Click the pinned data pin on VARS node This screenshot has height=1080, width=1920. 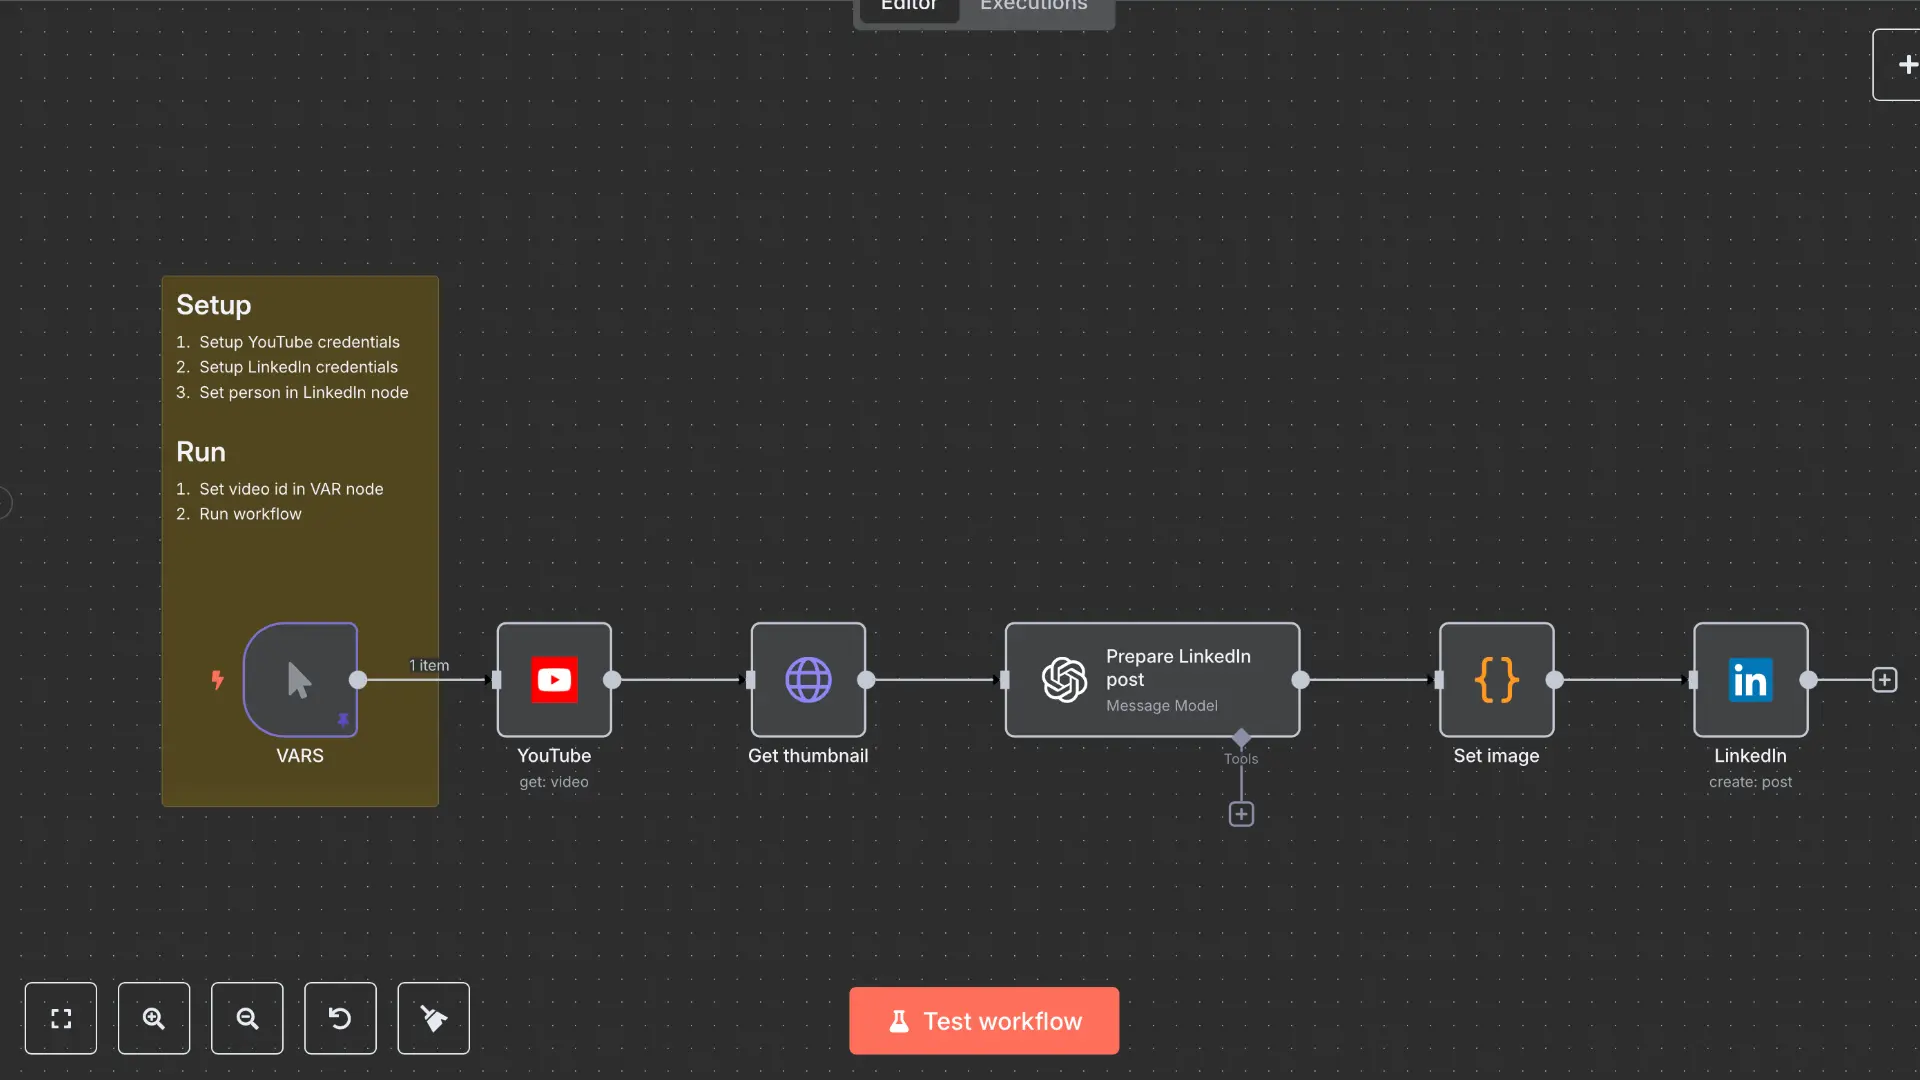click(x=343, y=720)
